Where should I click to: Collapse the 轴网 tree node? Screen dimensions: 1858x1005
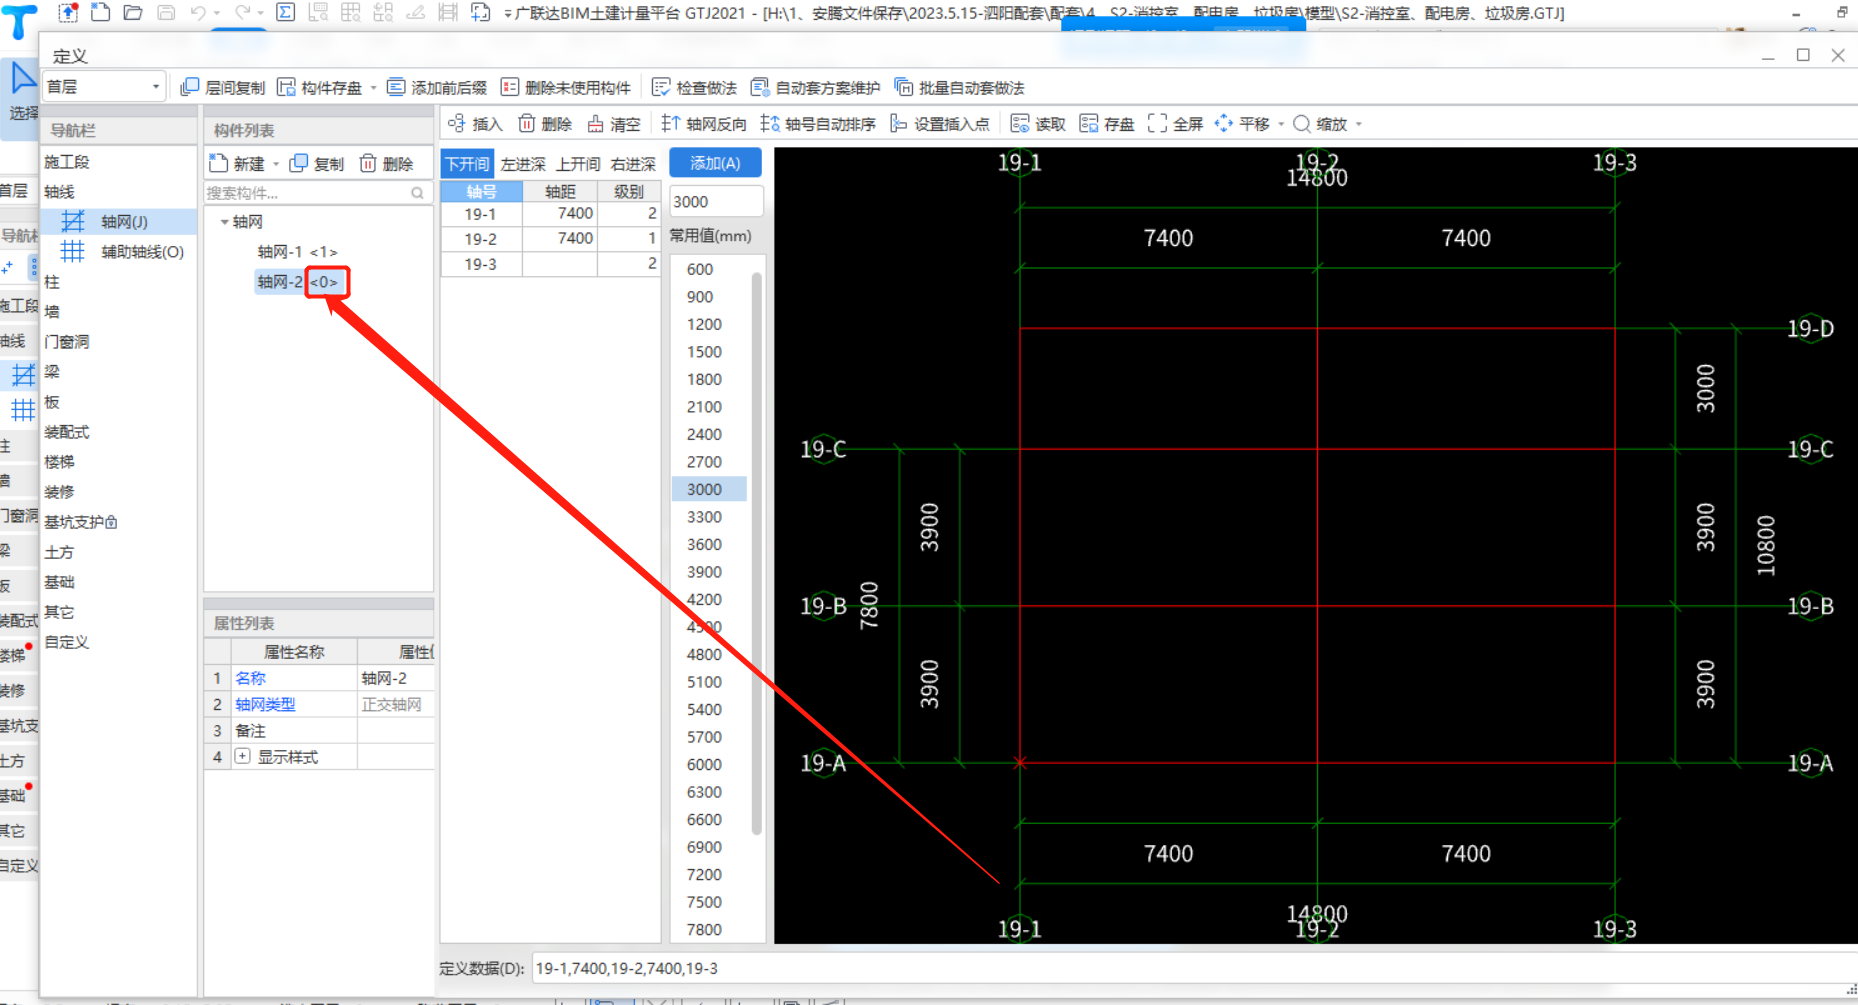(224, 222)
